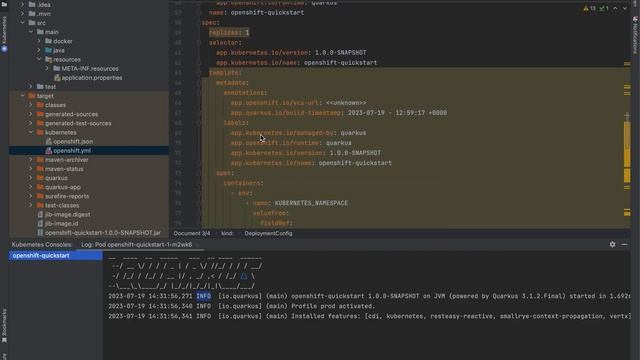Click the highlighted INFO word in log
The width and height of the screenshot is (640, 360).
pyautogui.click(x=204, y=296)
